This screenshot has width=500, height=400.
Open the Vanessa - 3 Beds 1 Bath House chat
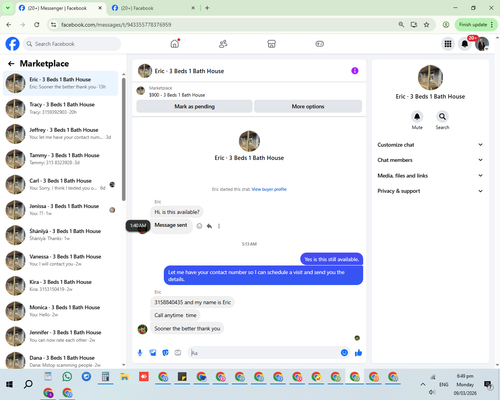click(61, 260)
